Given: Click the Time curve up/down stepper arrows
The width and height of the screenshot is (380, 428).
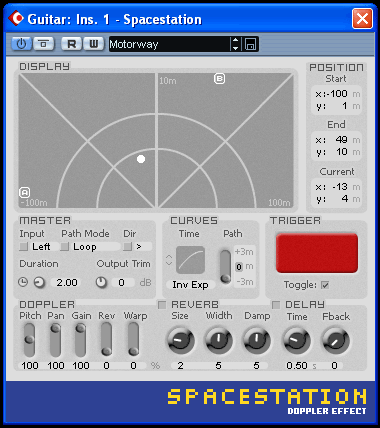Looking at the screenshot, I should 169,260.
